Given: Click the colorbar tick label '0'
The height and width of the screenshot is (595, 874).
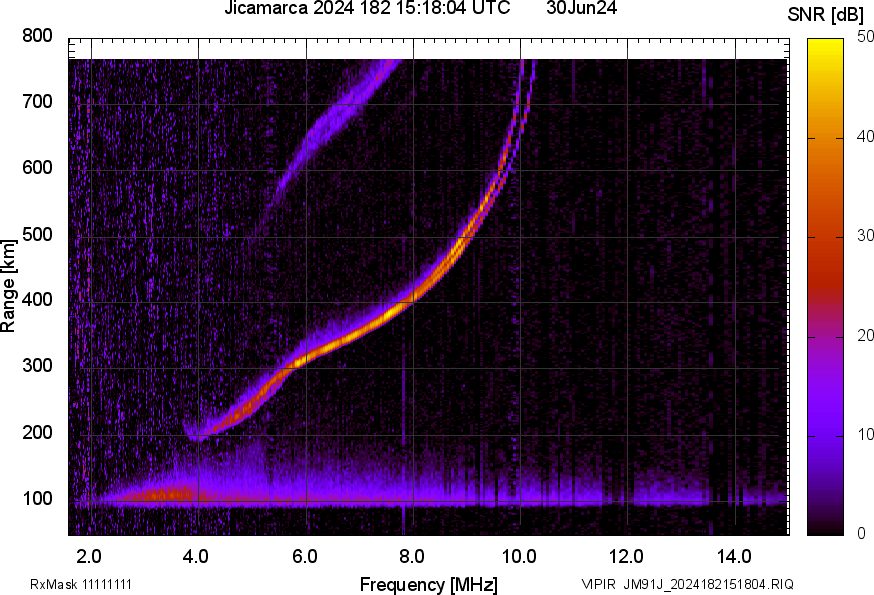Looking at the screenshot, I should (x=861, y=534).
